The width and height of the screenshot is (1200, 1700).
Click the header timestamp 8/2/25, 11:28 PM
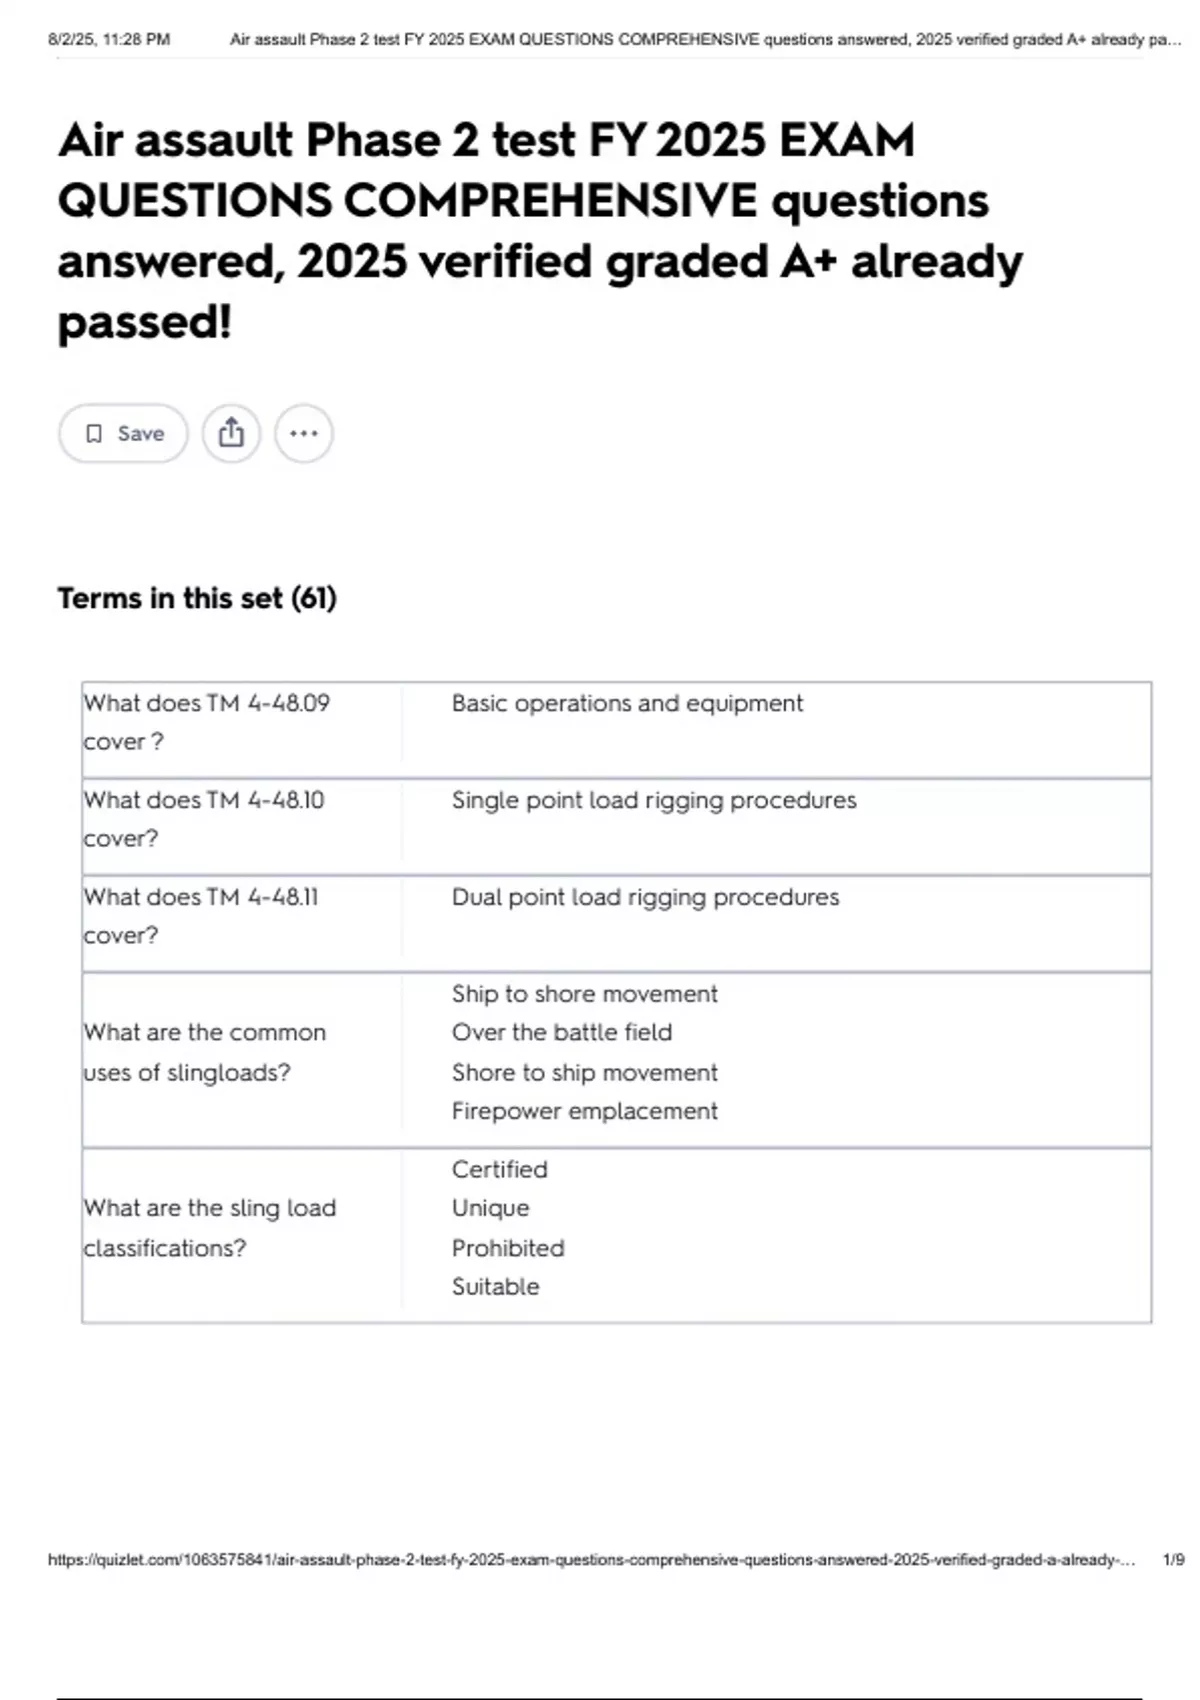point(109,40)
